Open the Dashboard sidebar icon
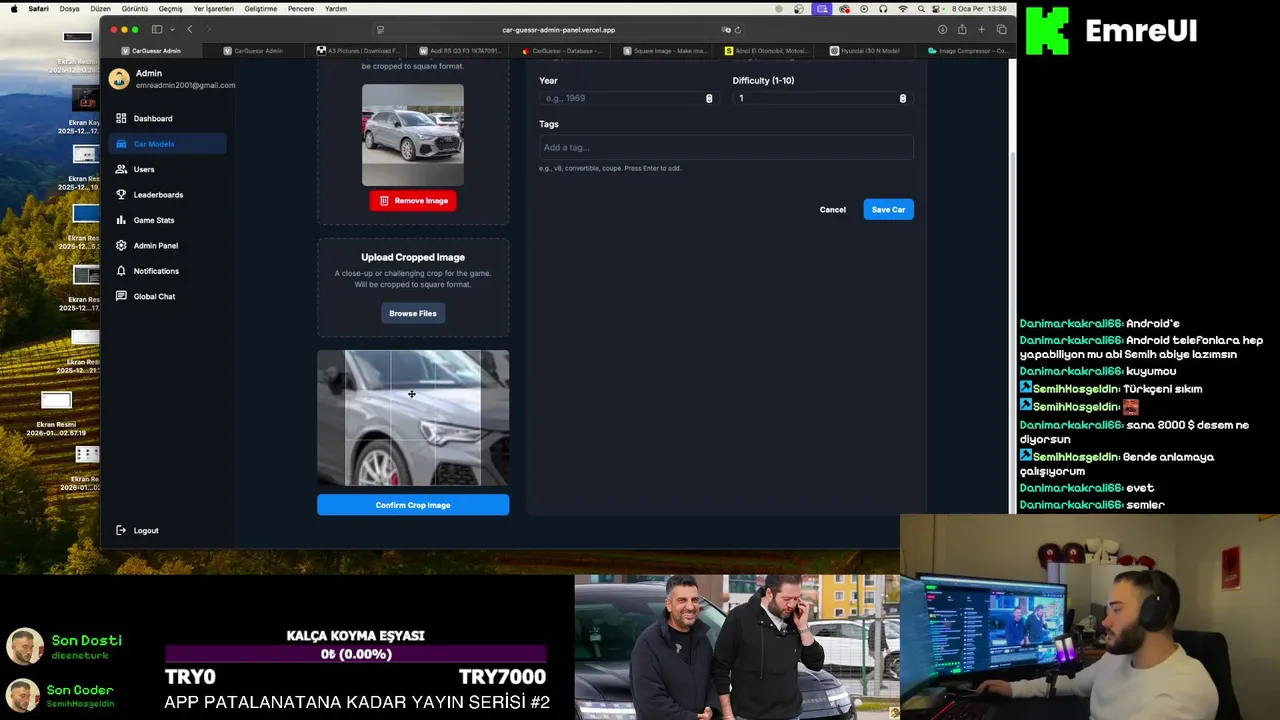 [121, 118]
